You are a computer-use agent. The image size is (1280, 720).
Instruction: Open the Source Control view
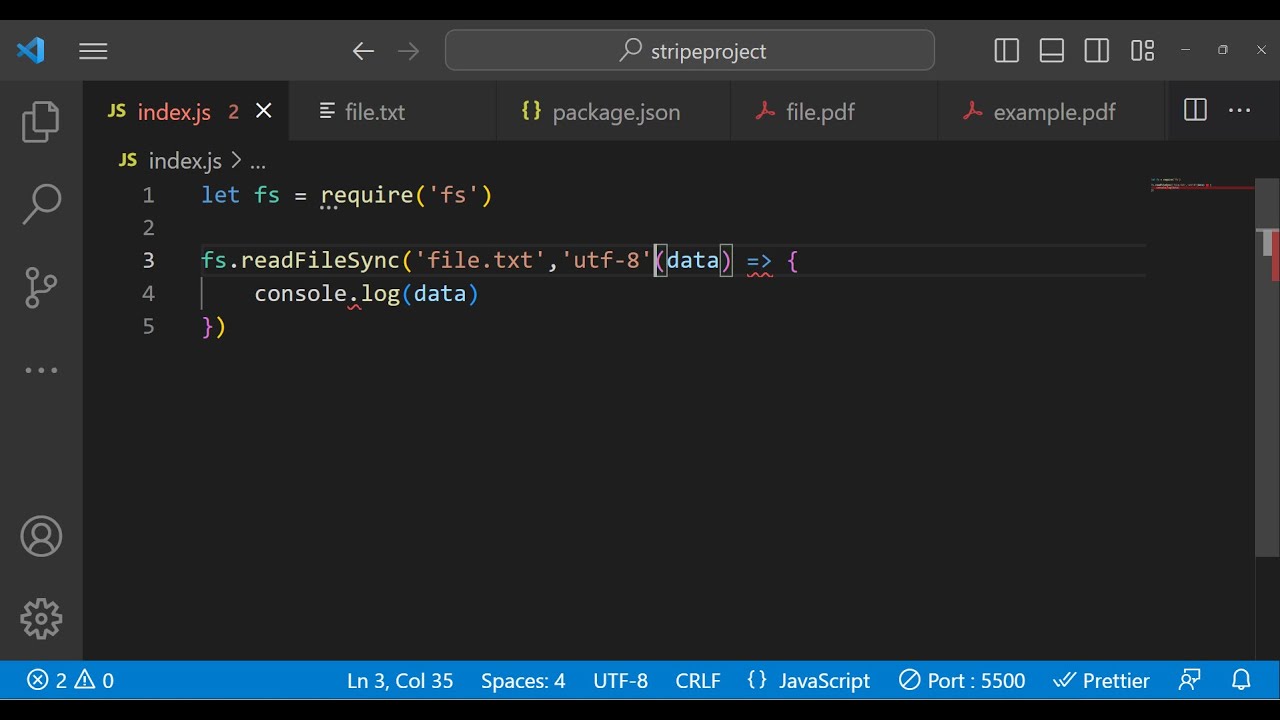coord(41,287)
